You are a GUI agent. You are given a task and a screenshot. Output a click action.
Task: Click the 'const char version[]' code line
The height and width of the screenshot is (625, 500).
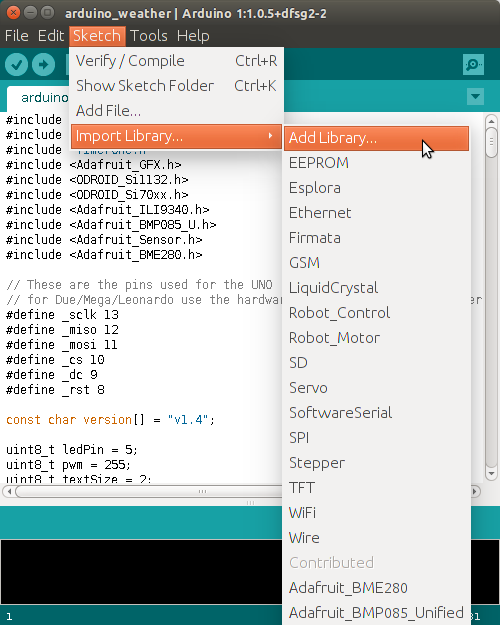110,420
